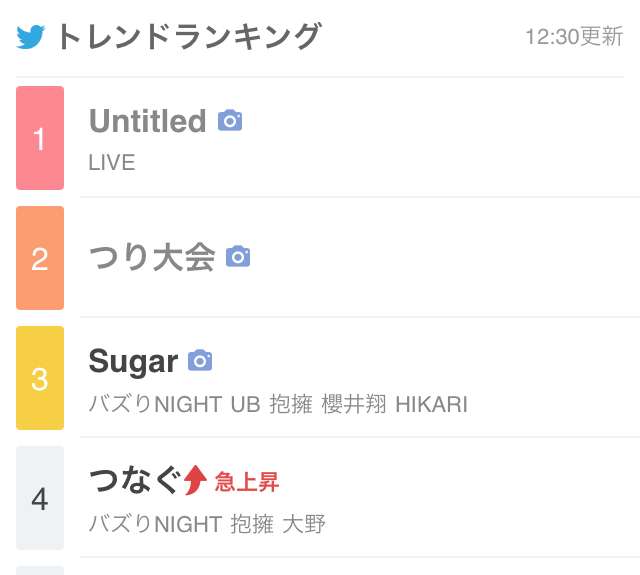Open camera icon next to Sugar
640x575 pixels.
click(200, 360)
